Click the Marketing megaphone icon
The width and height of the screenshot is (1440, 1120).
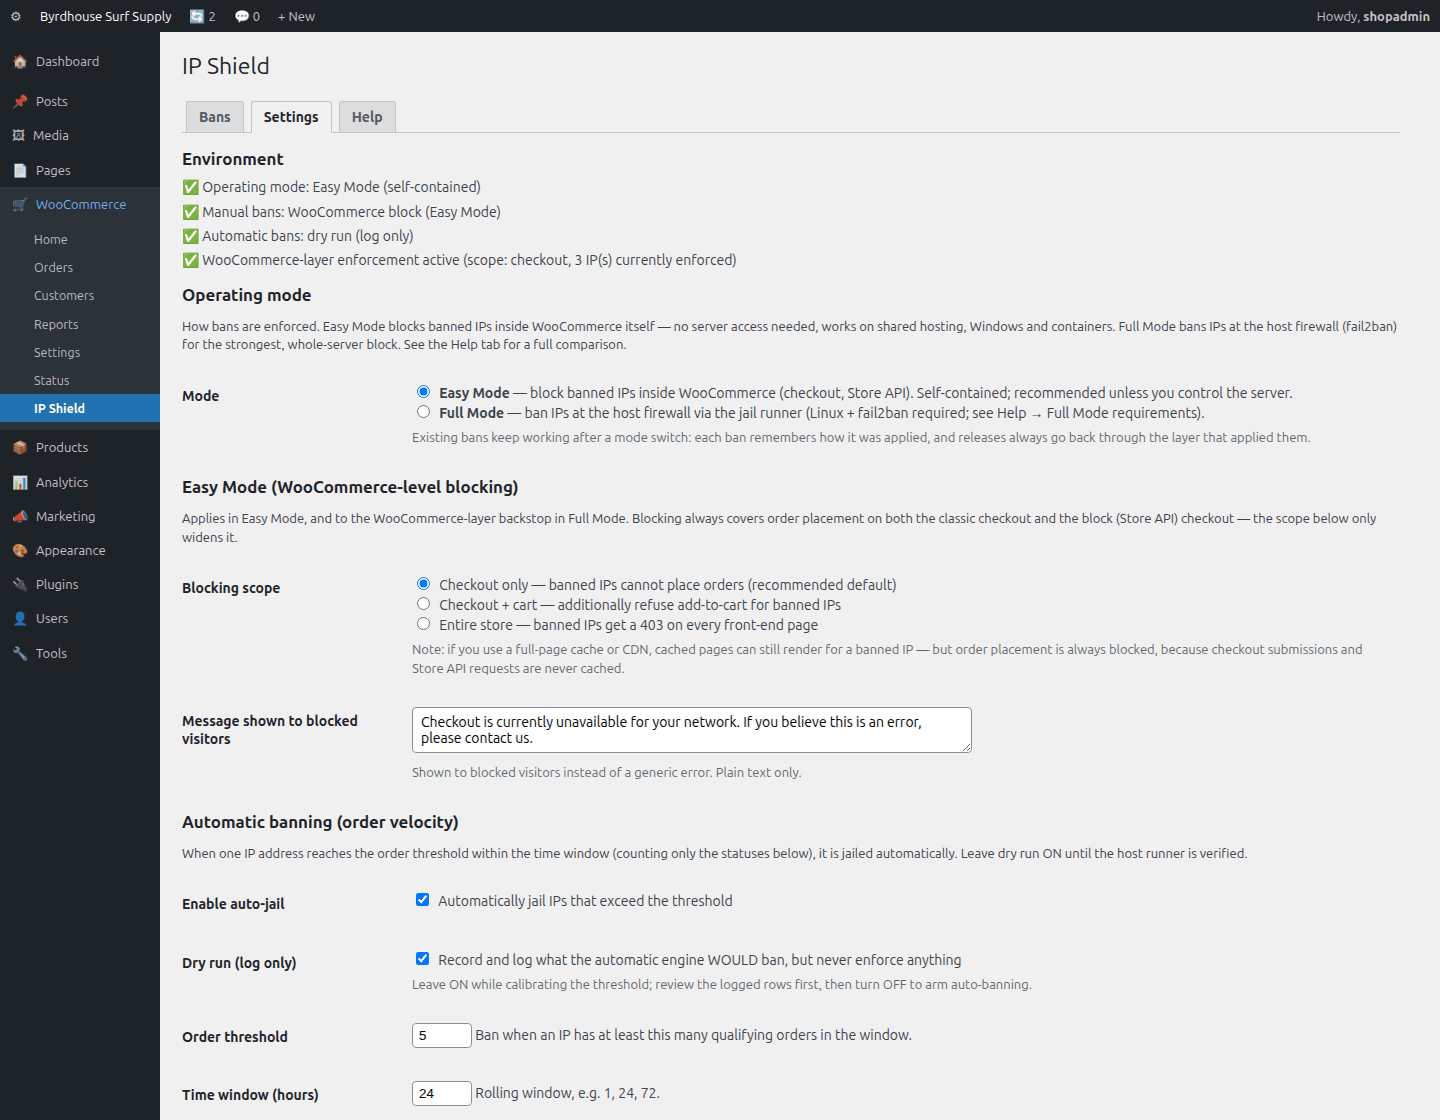(x=20, y=517)
